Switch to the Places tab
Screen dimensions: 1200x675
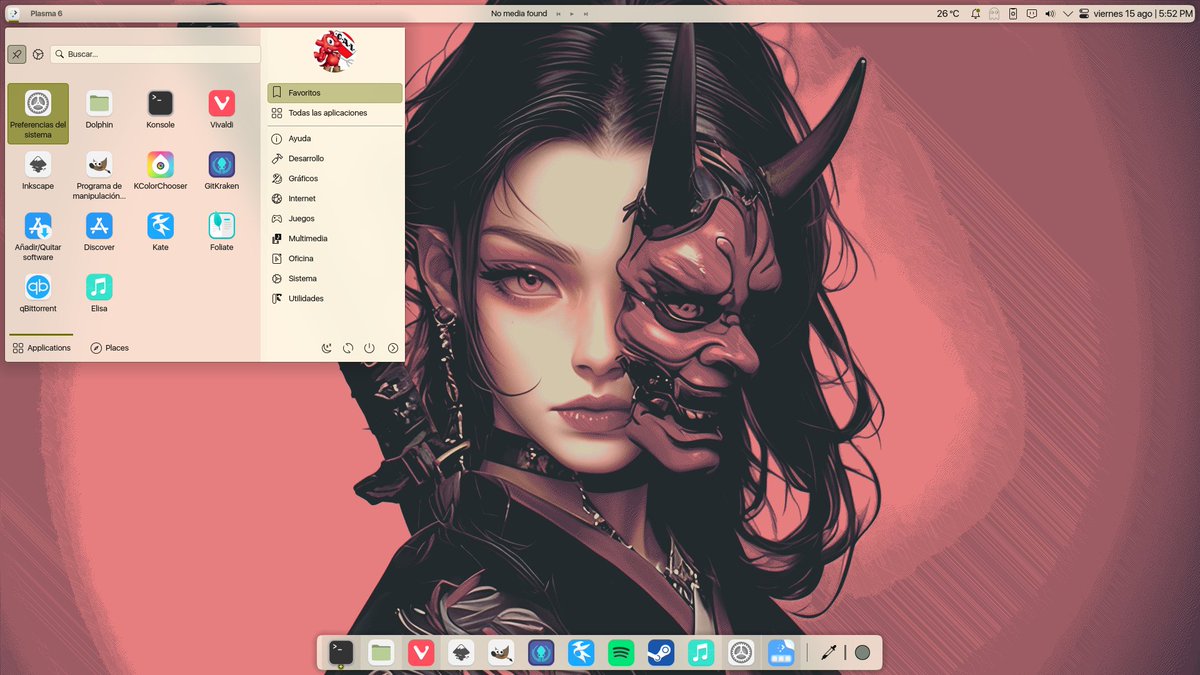click(x=110, y=348)
